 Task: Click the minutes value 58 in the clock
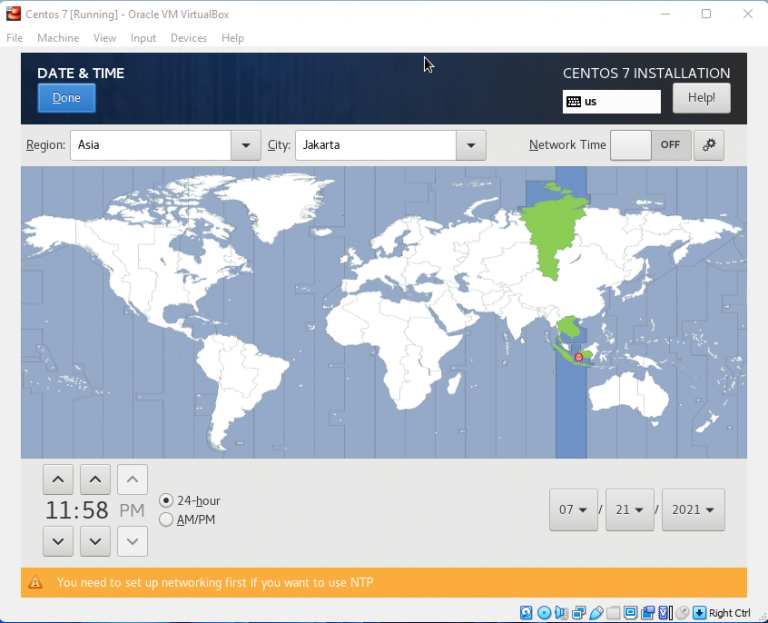(x=95, y=510)
